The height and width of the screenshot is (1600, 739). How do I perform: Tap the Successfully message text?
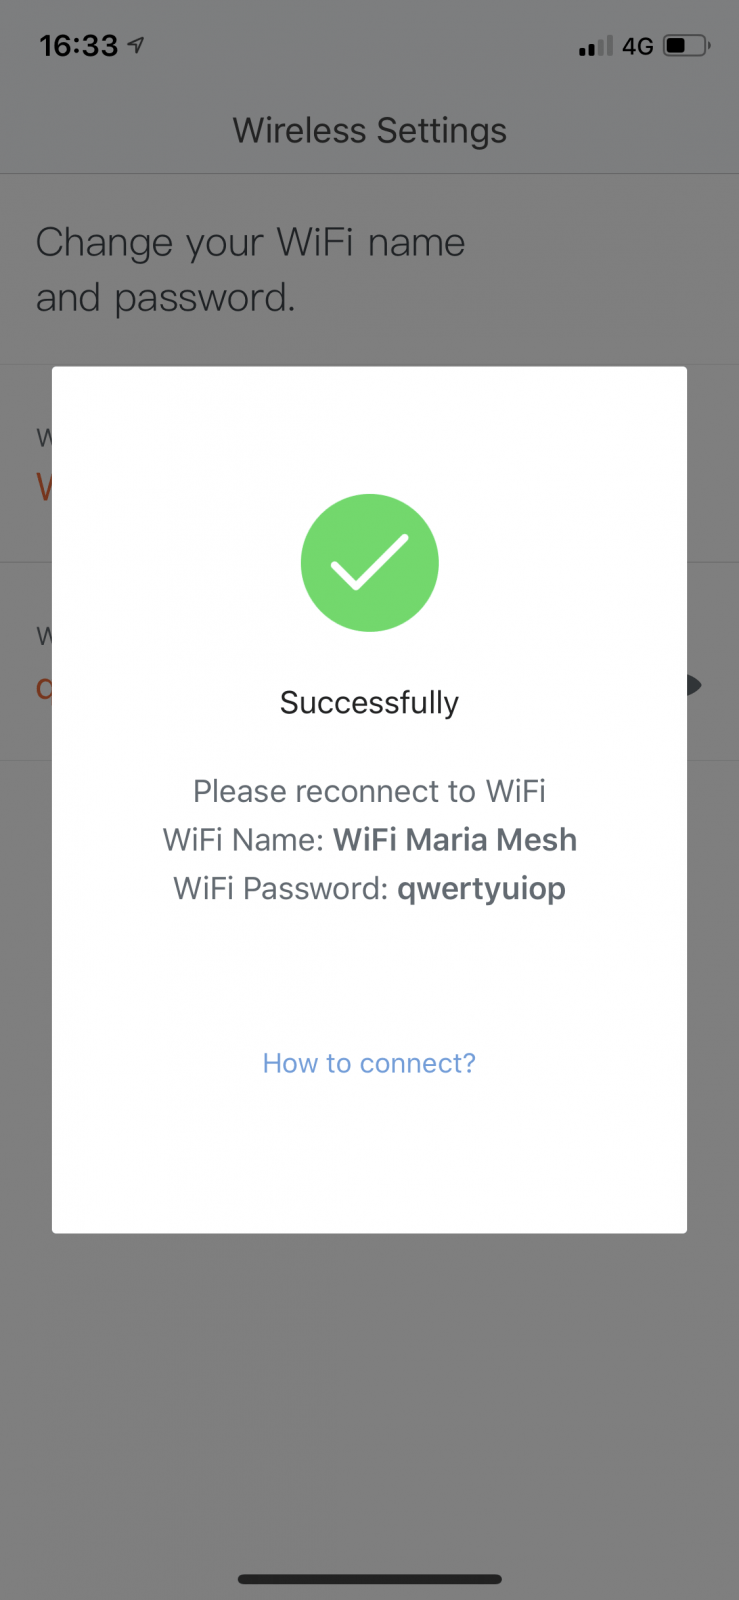click(x=369, y=702)
